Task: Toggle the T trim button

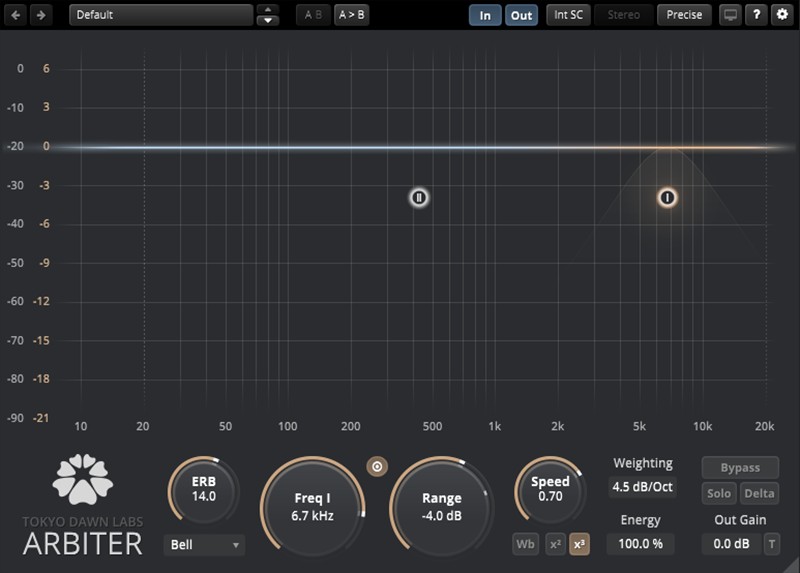Action: pos(771,544)
